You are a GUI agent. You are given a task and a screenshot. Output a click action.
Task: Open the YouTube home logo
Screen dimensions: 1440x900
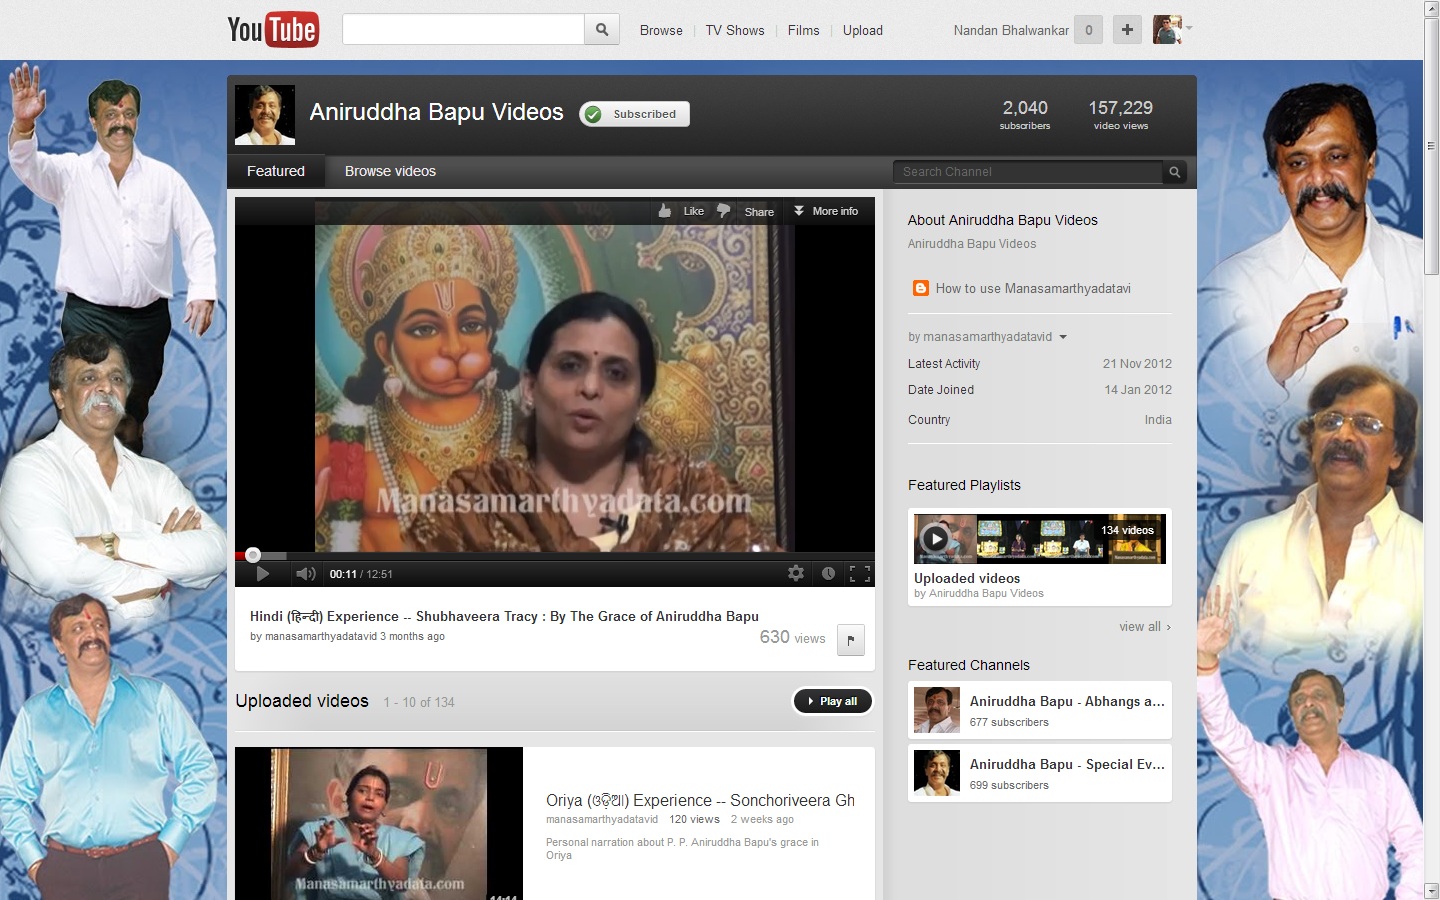[x=272, y=29]
